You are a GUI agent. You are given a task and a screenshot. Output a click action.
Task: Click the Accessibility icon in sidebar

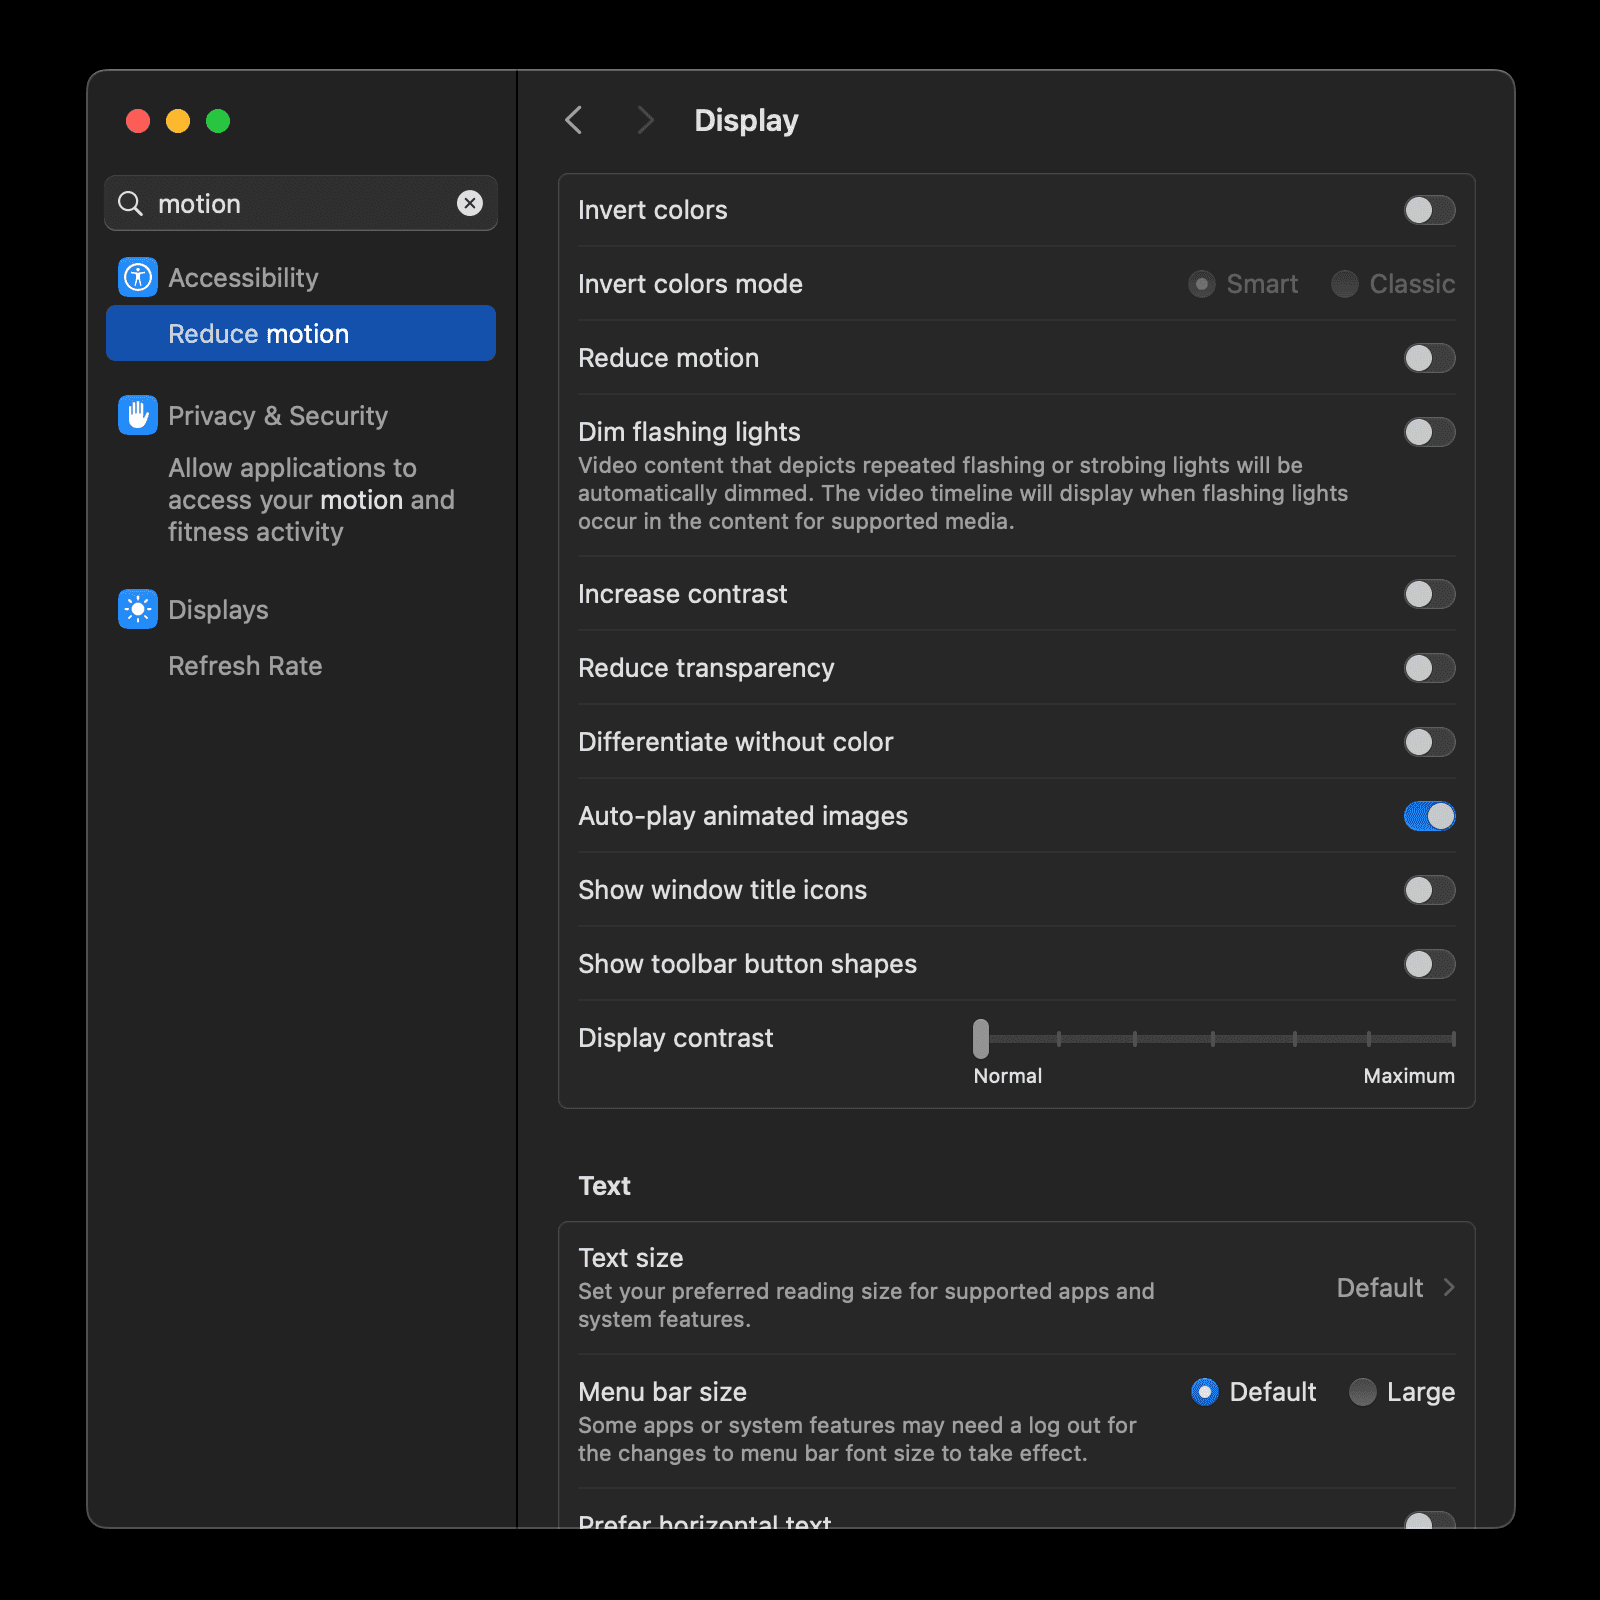click(138, 277)
